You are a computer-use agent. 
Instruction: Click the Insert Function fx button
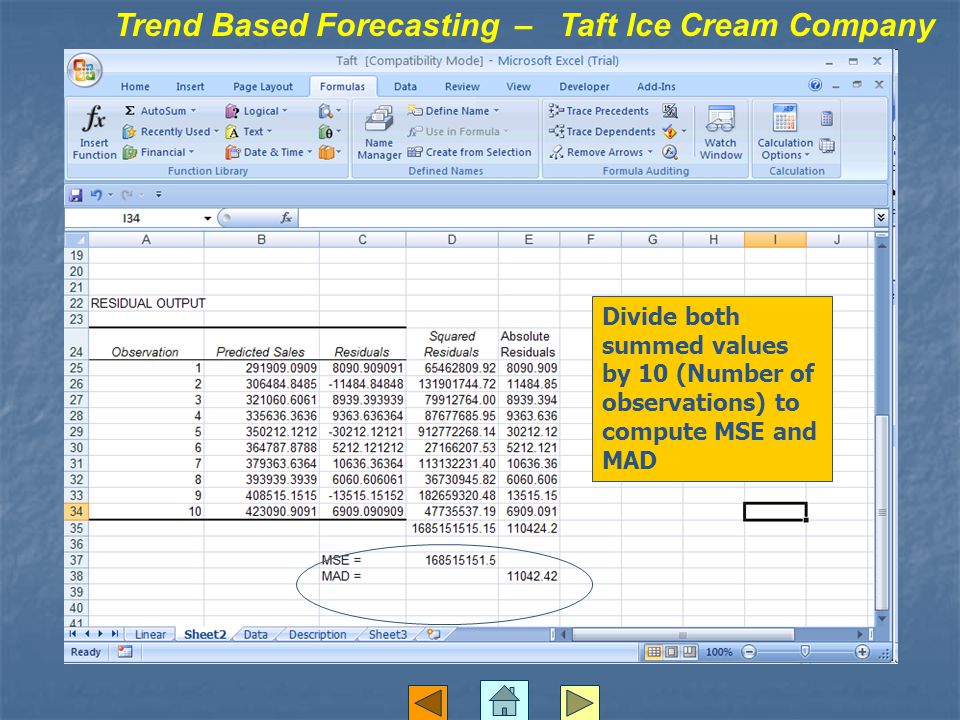94,132
